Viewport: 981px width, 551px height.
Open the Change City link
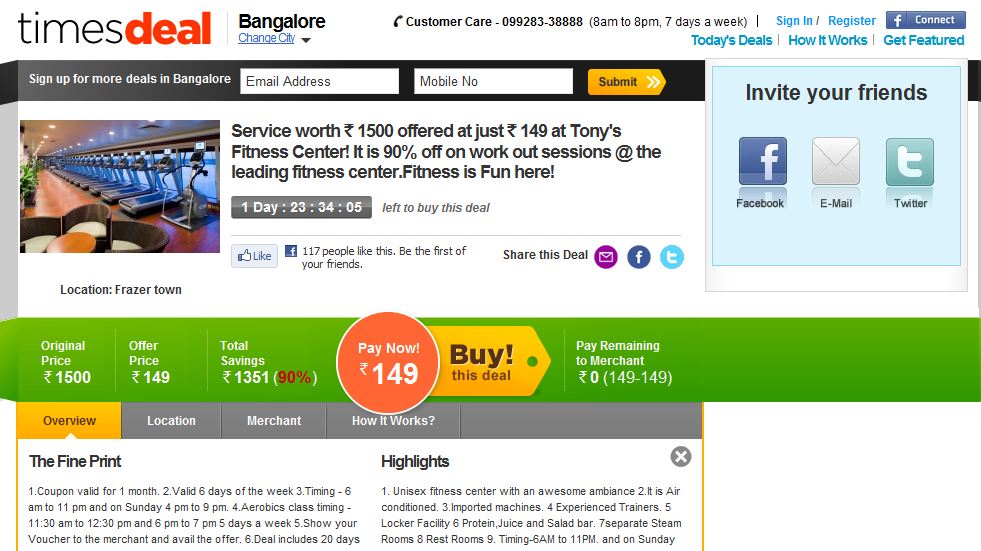(x=267, y=38)
